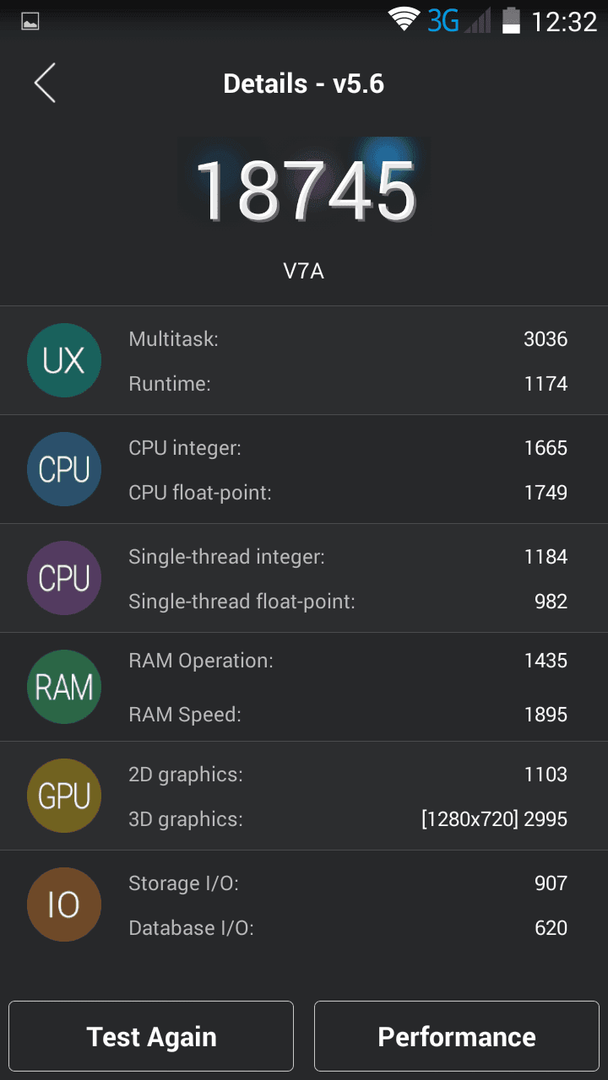Tap the blue CPU category icon
608x1080 pixels.
tap(64, 469)
